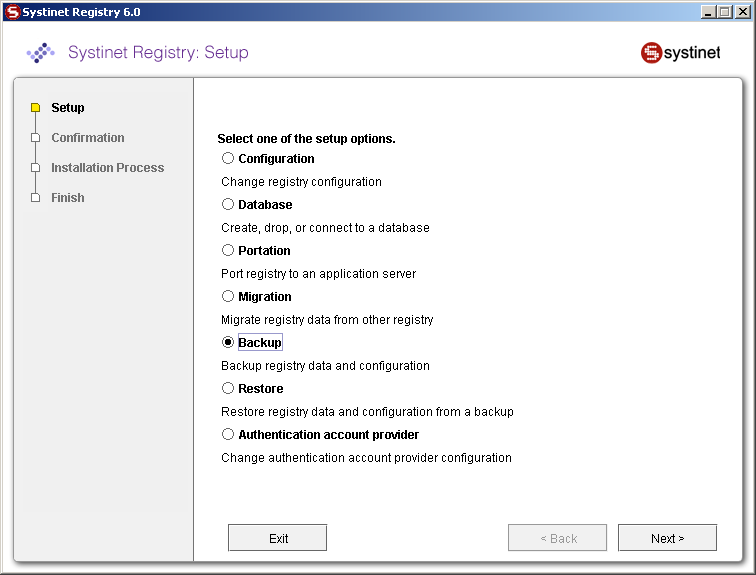Select the Database radio button
The height and width of the screenshot is (575, 756).
point(228,204)
